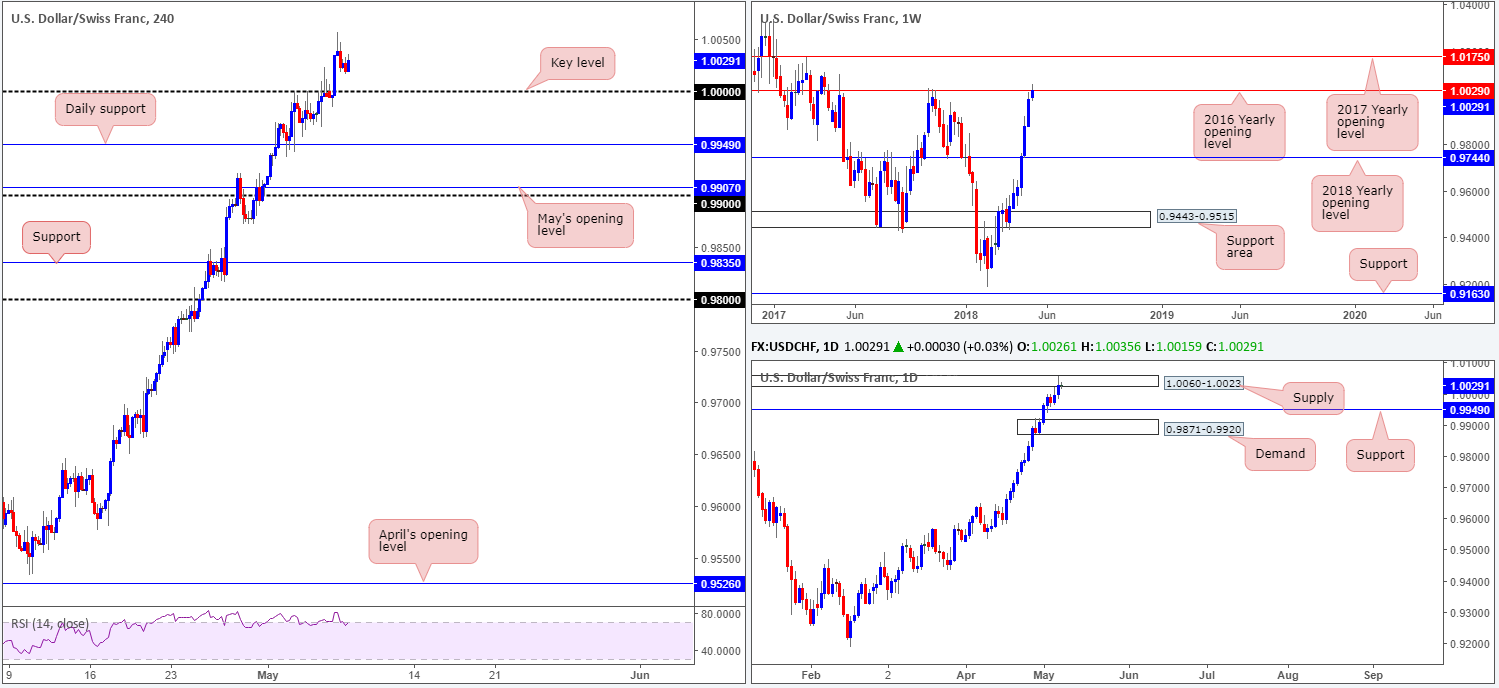Click the 'U.S. Dollar/Swiss Franc, 1W' chart title
The width and height of the screenshot is (1499, 688).
click(x=841, y=18)
